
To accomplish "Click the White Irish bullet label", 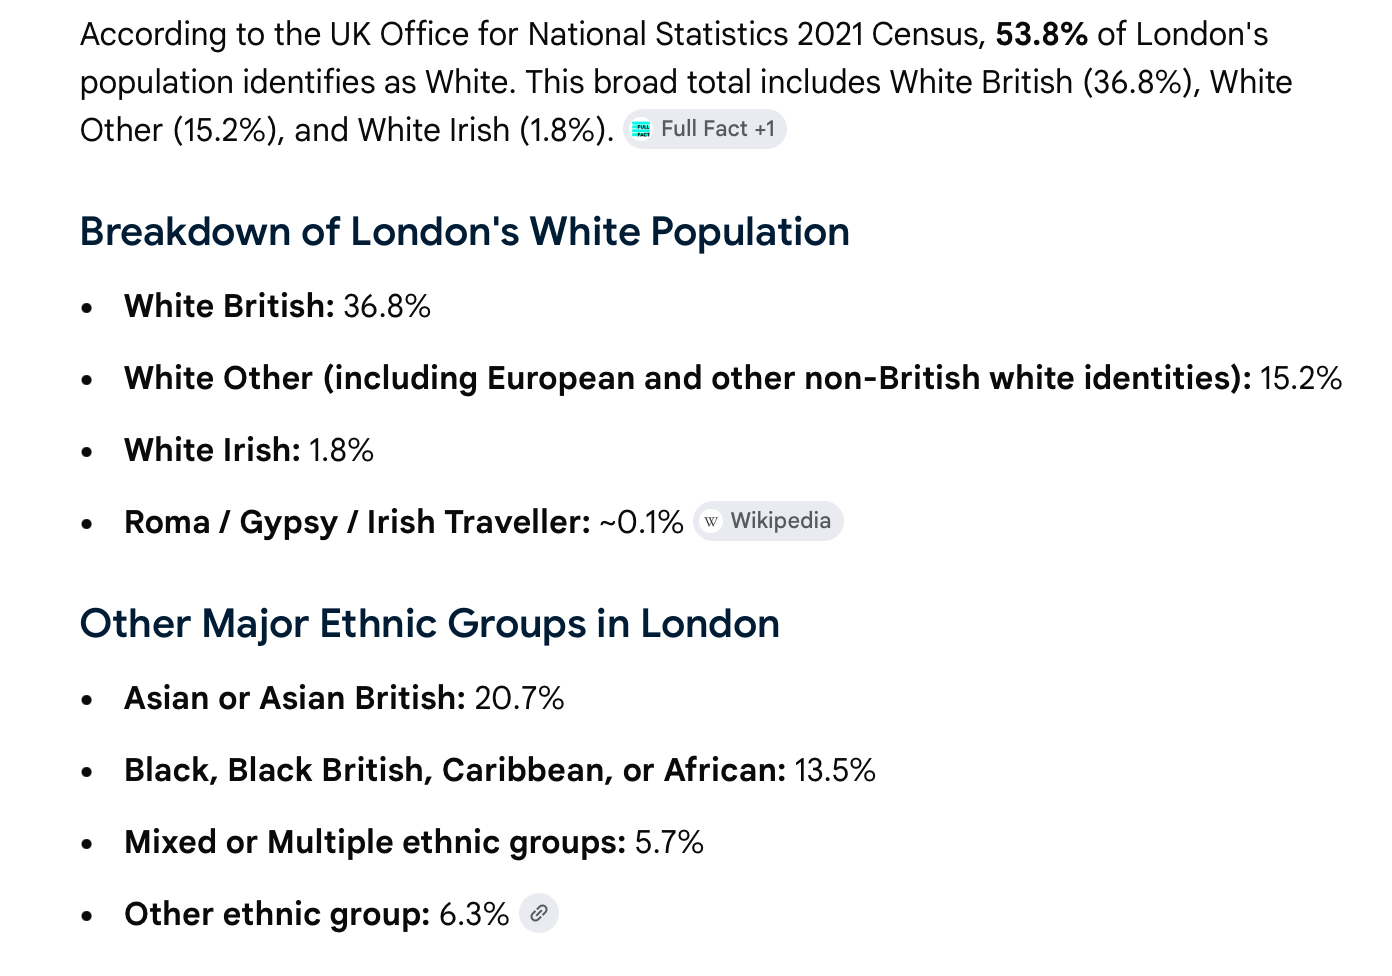I will click(212, 450).
